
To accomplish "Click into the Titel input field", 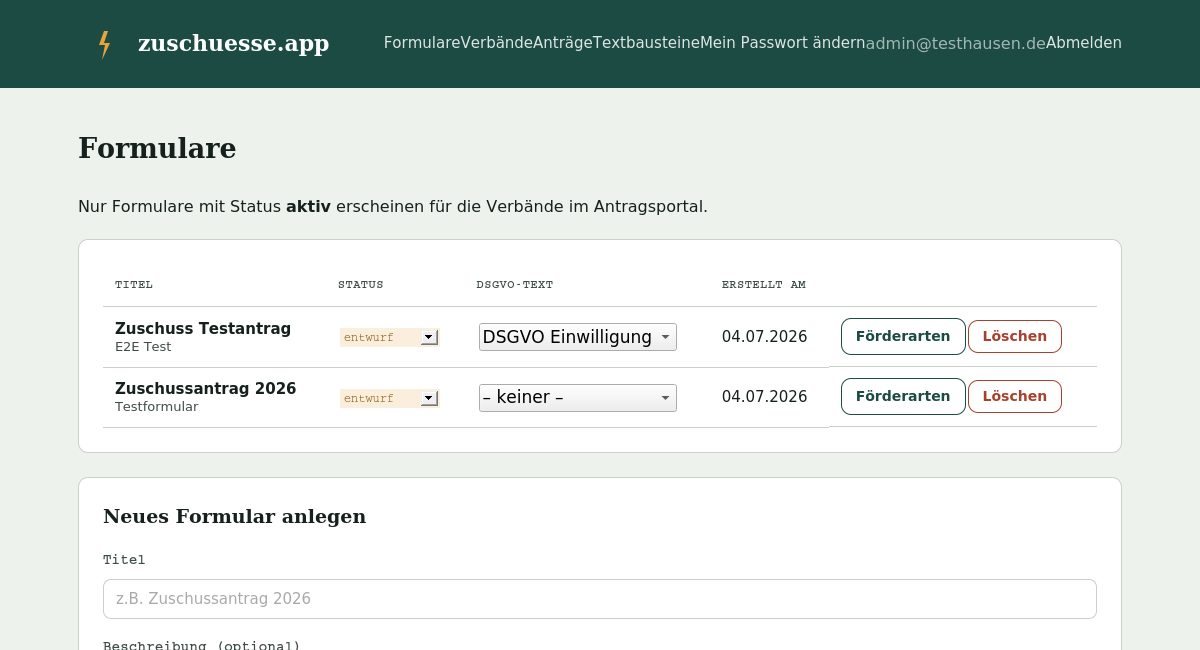I will point(600,599).
